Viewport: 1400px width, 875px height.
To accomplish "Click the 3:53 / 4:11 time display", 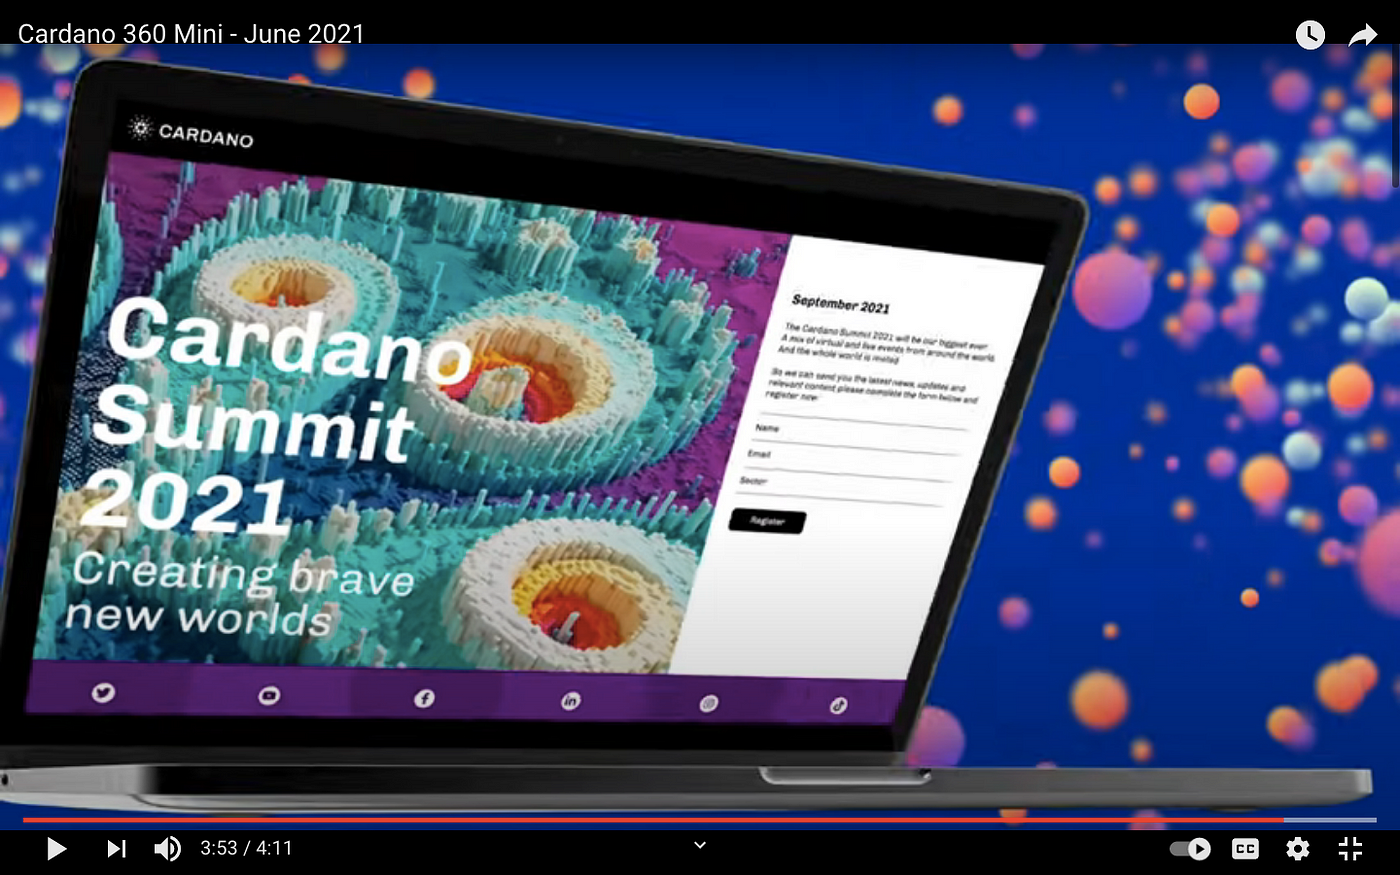I will [246, 849].
